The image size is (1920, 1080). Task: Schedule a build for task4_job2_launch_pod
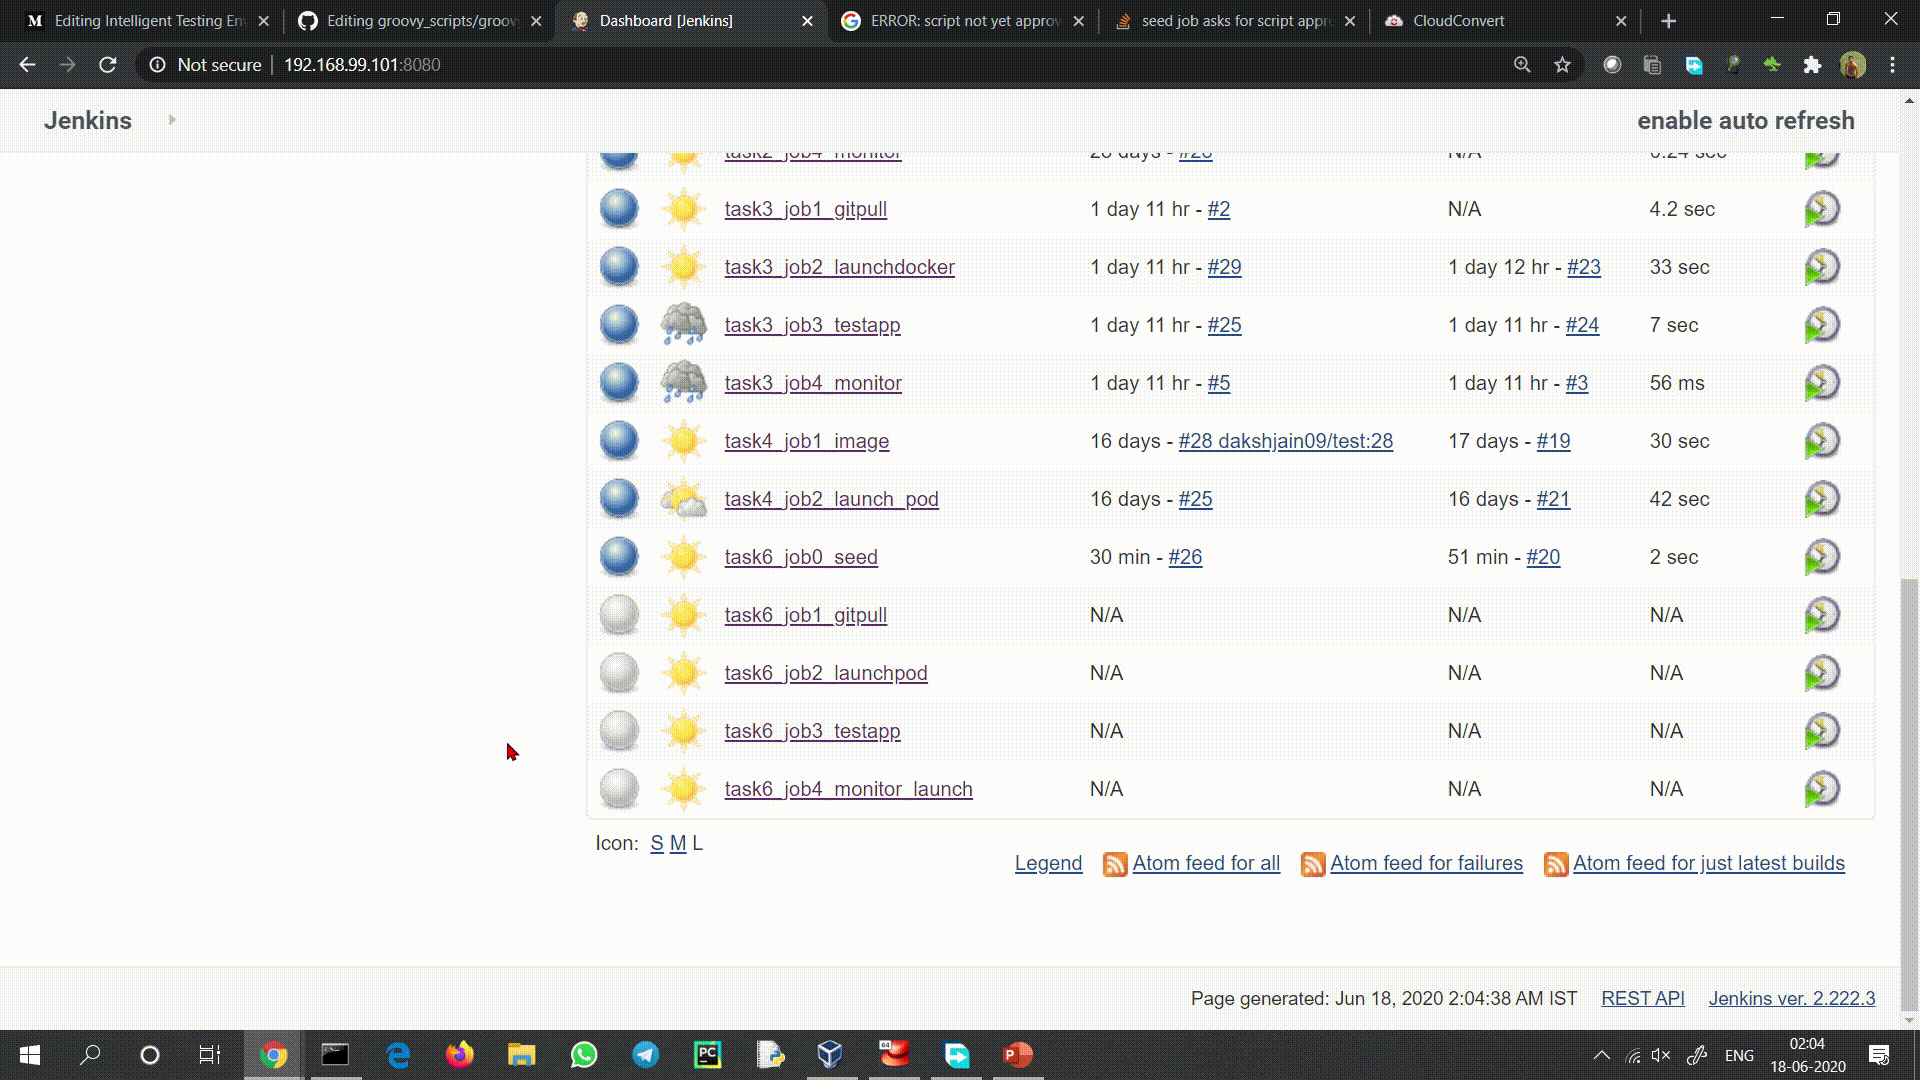click(x=1822, y=499)
